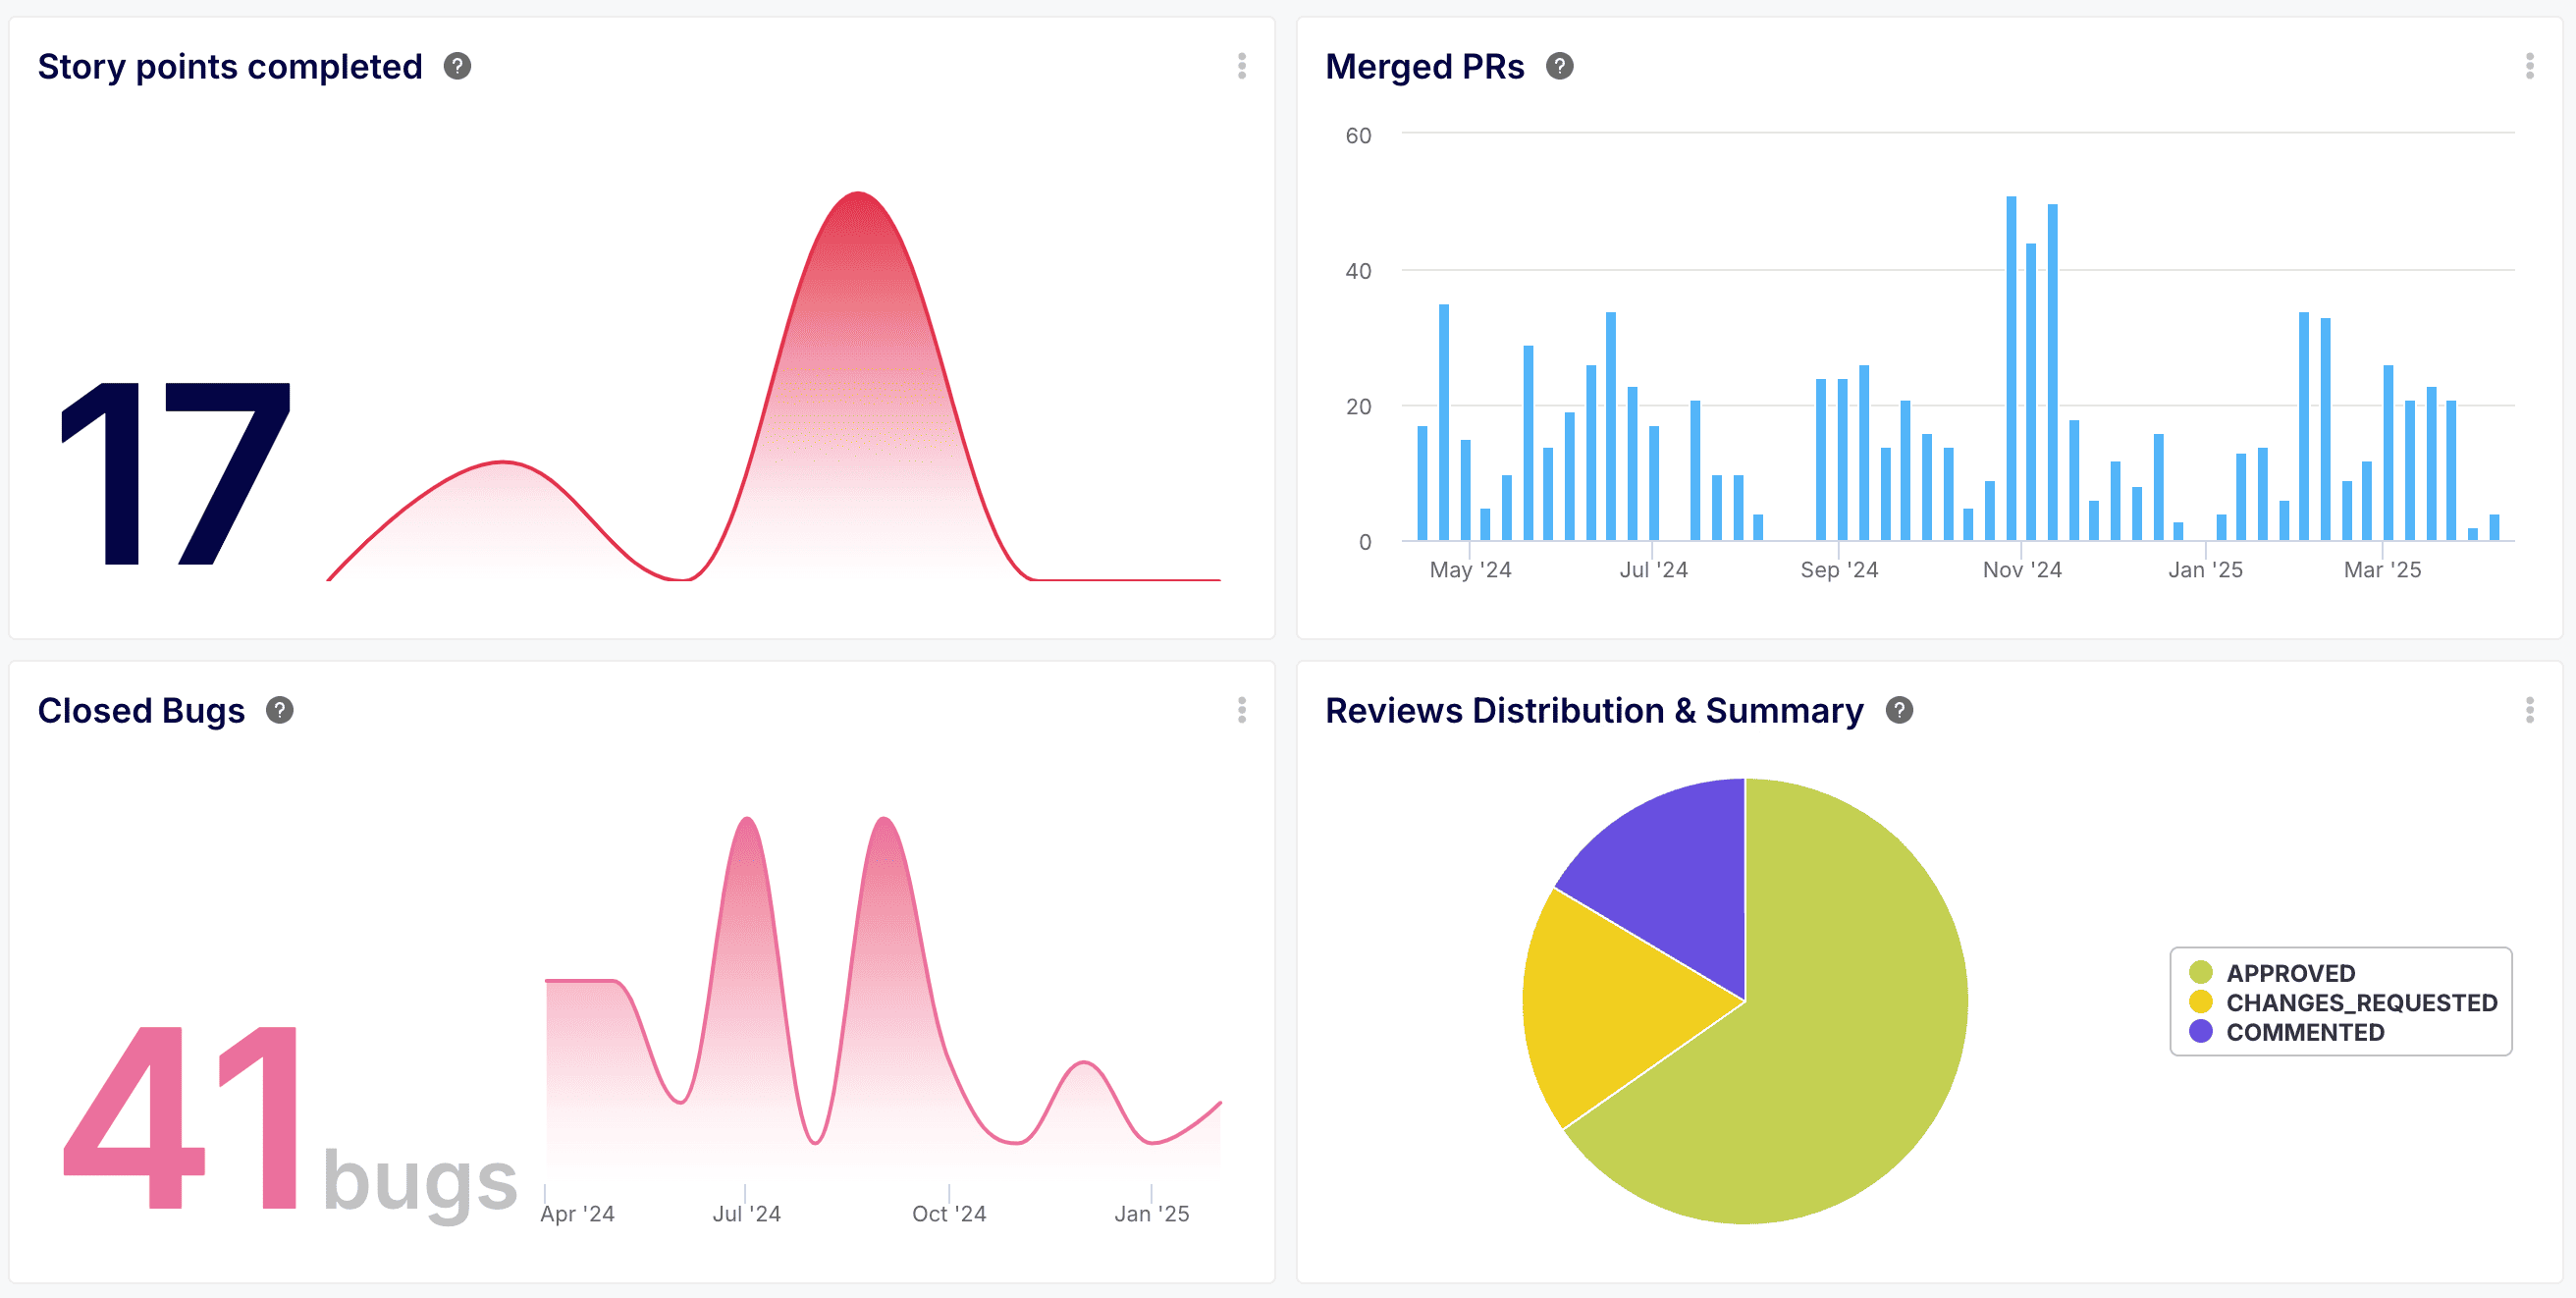Open the kebab menu on Story points completed widget

click(1241, 66)
